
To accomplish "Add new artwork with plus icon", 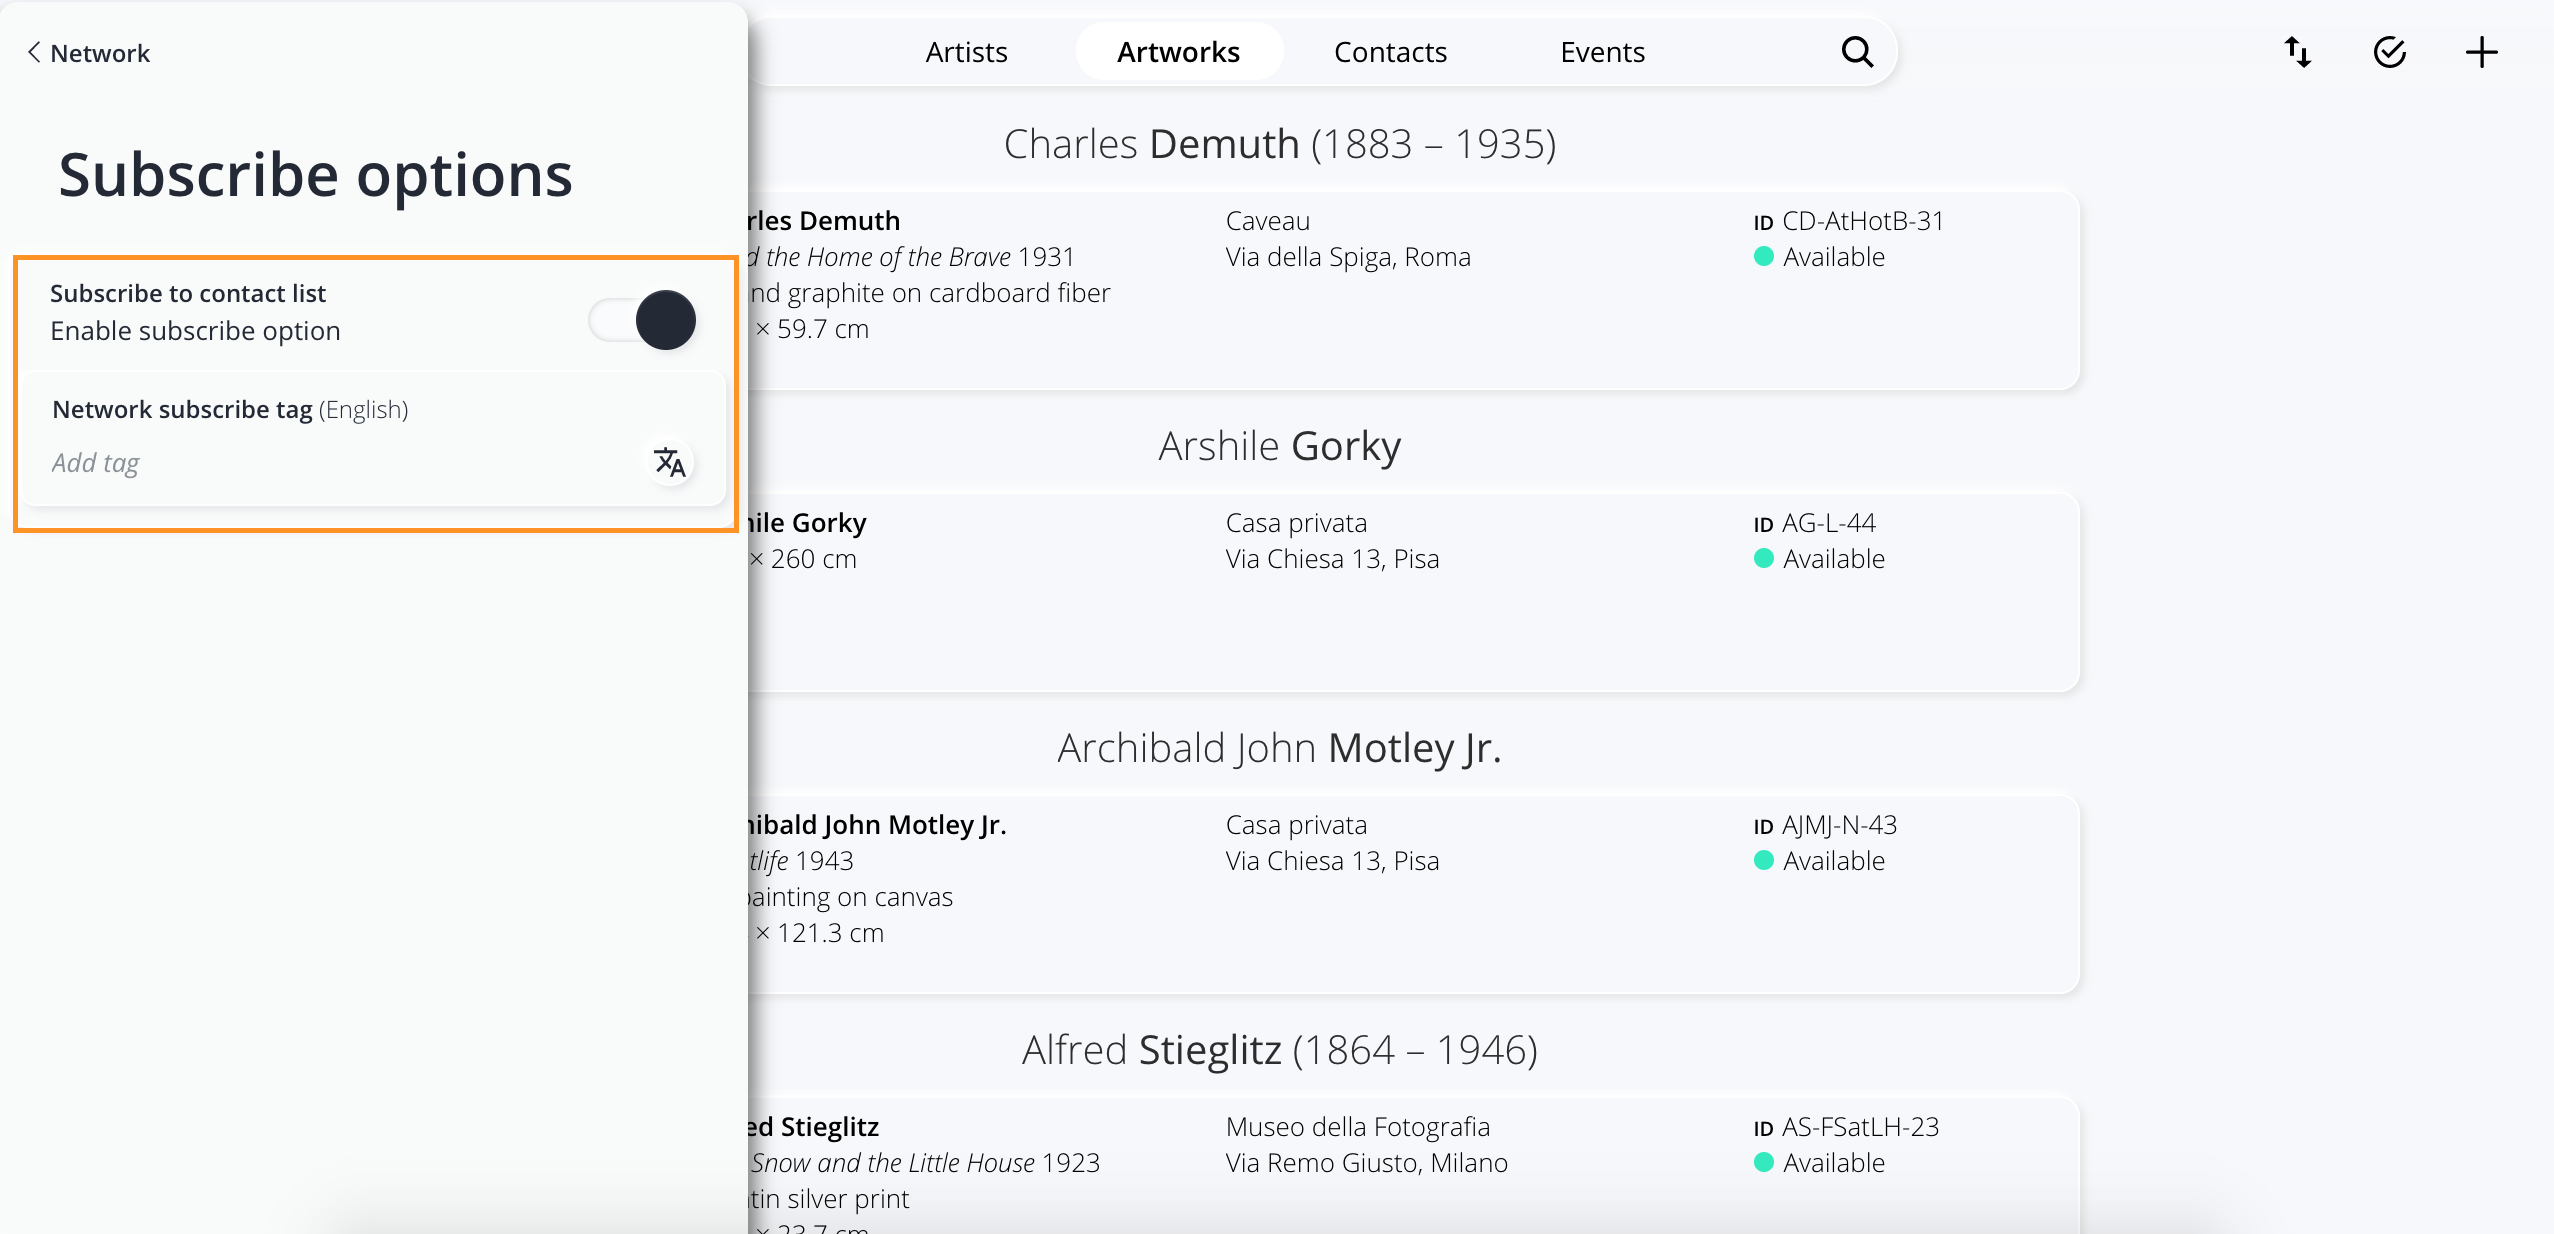I will [2482, 52].
